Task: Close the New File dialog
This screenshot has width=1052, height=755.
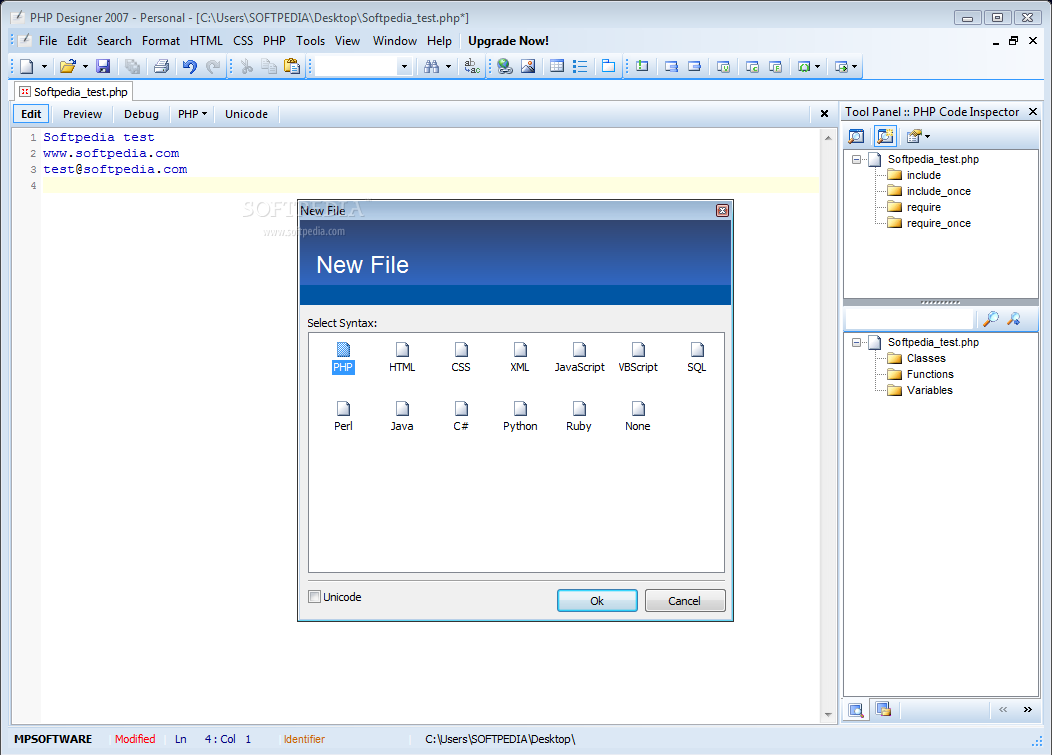Action: tap(723, 211)
